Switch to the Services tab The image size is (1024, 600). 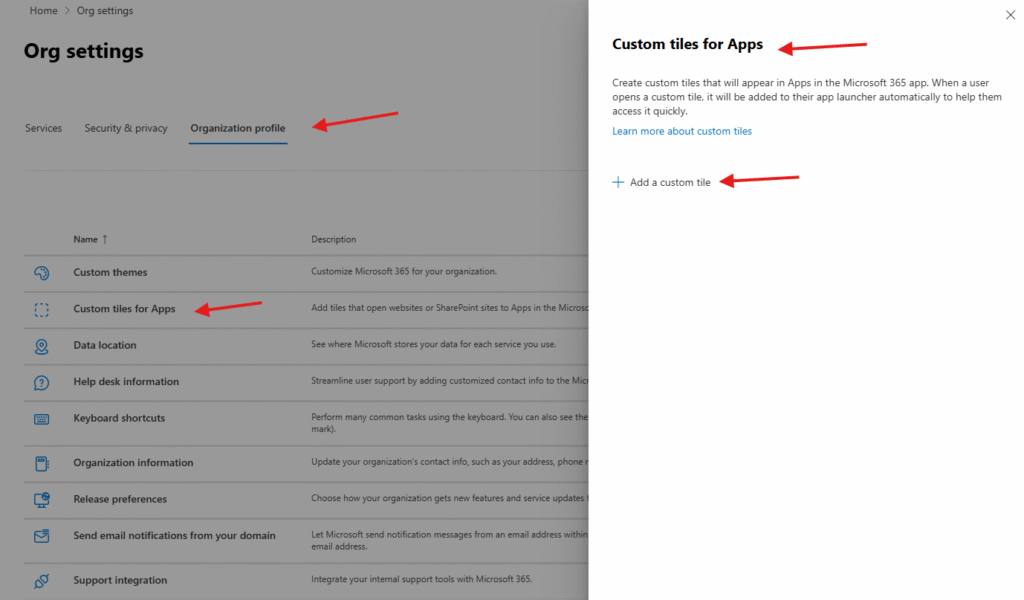click(x=43, y=128)
